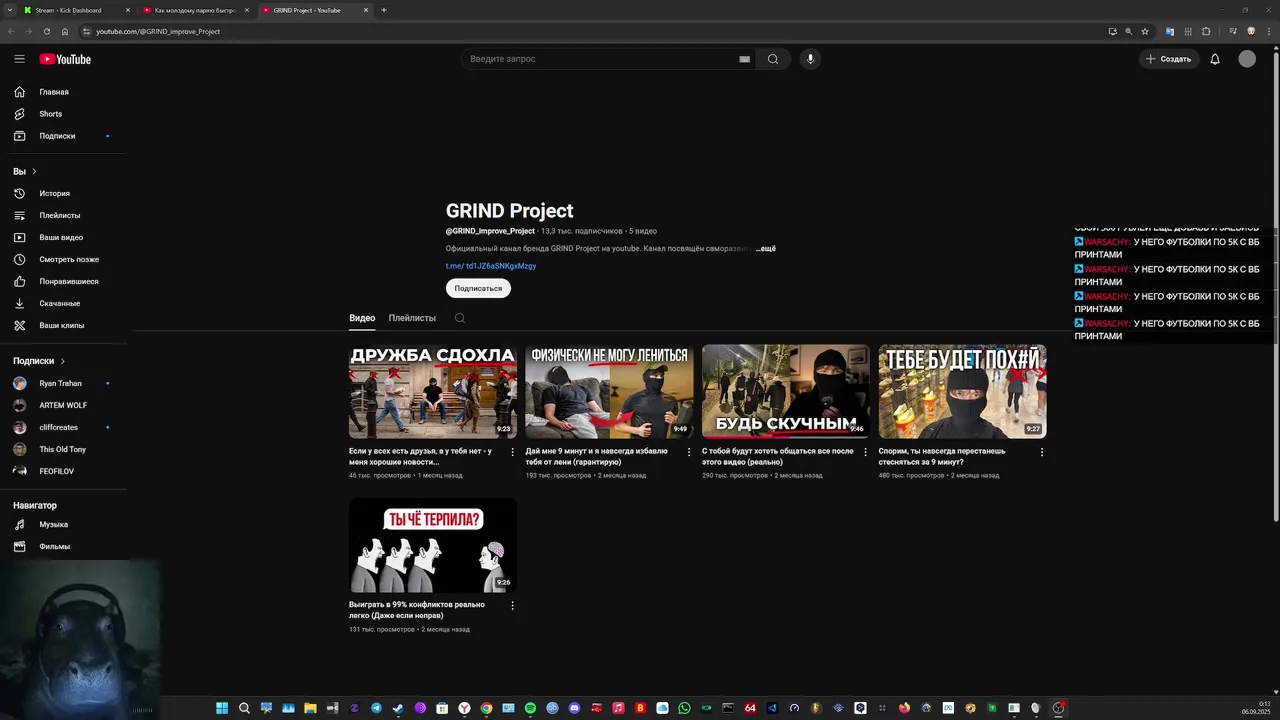Expand the Подписки section chevron in sidebar
The height and width of the screenshot is (720, 1280).
tap(62, 361)
